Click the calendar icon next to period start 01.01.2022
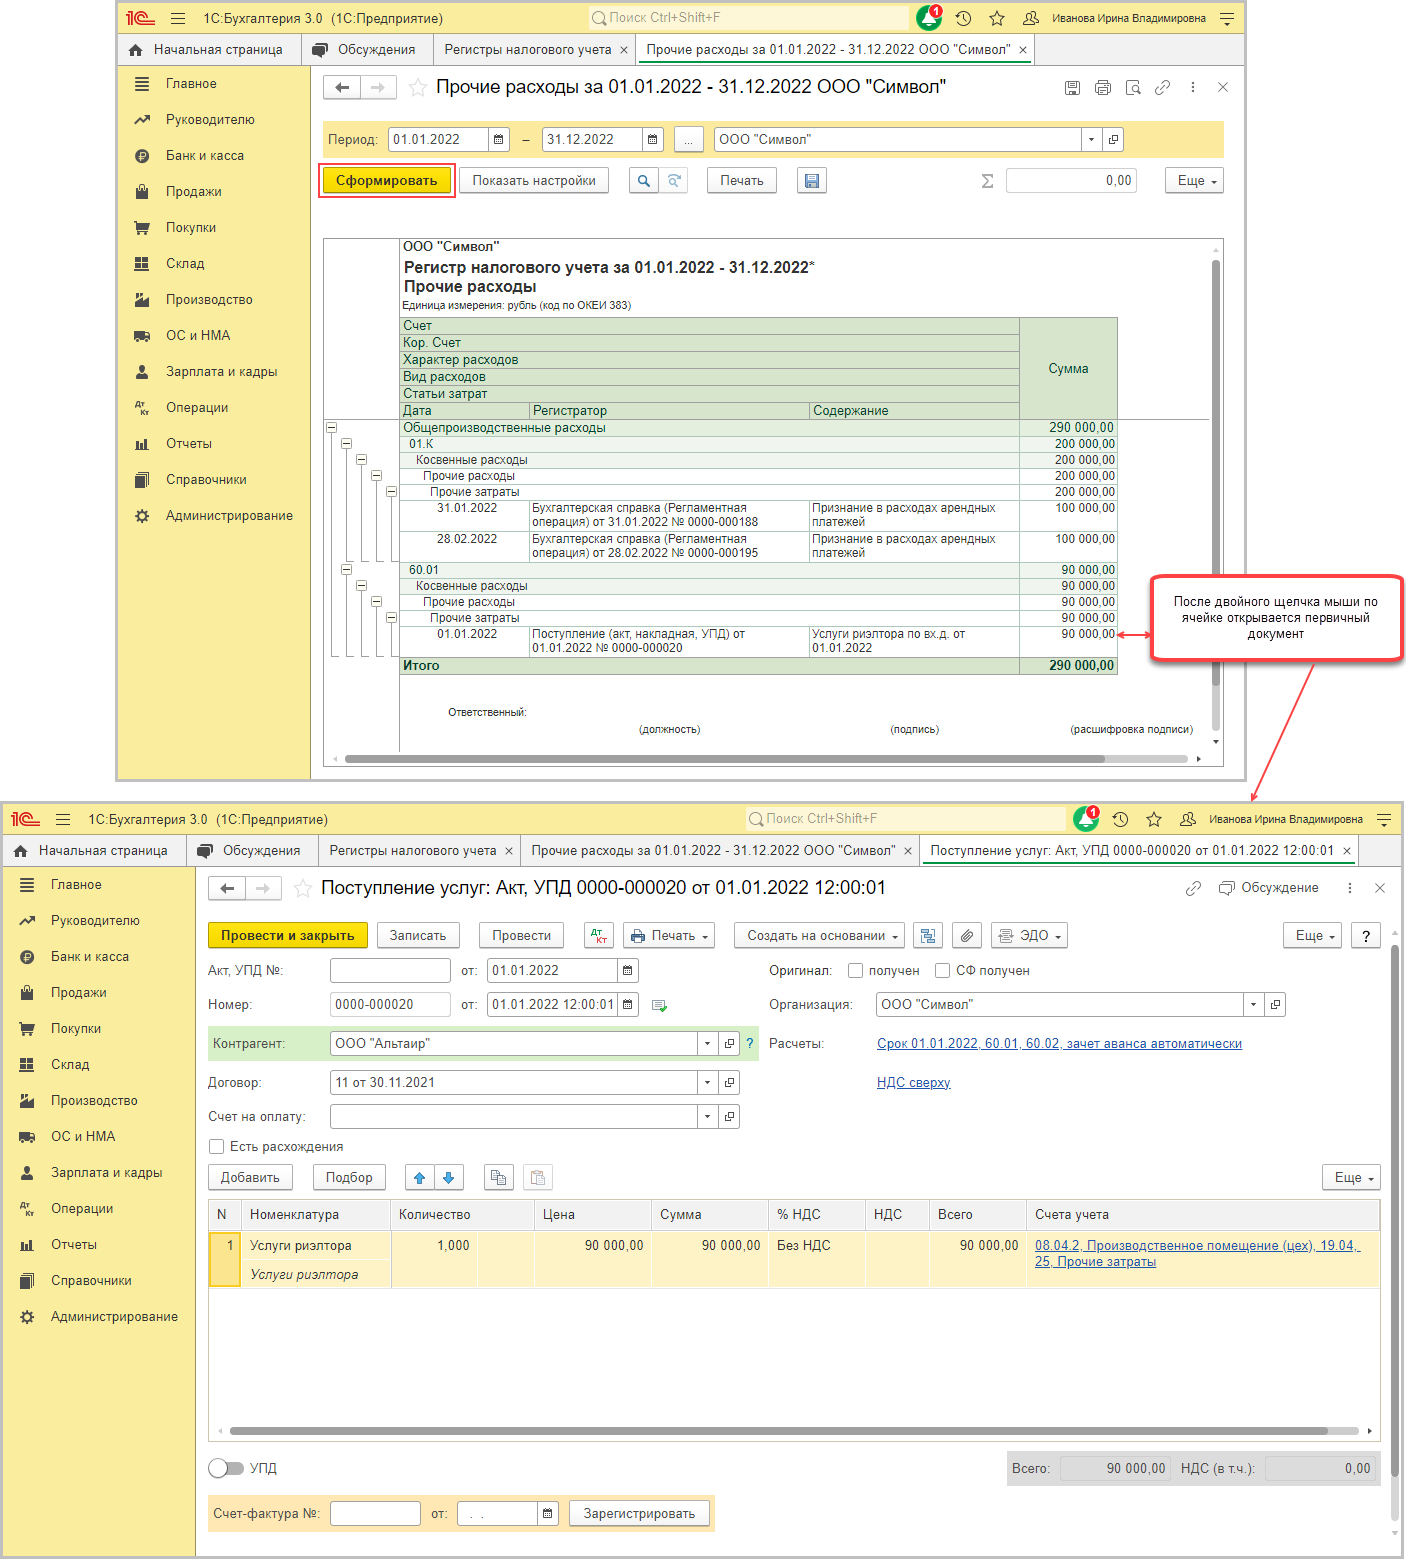 [x=499, y=140]
